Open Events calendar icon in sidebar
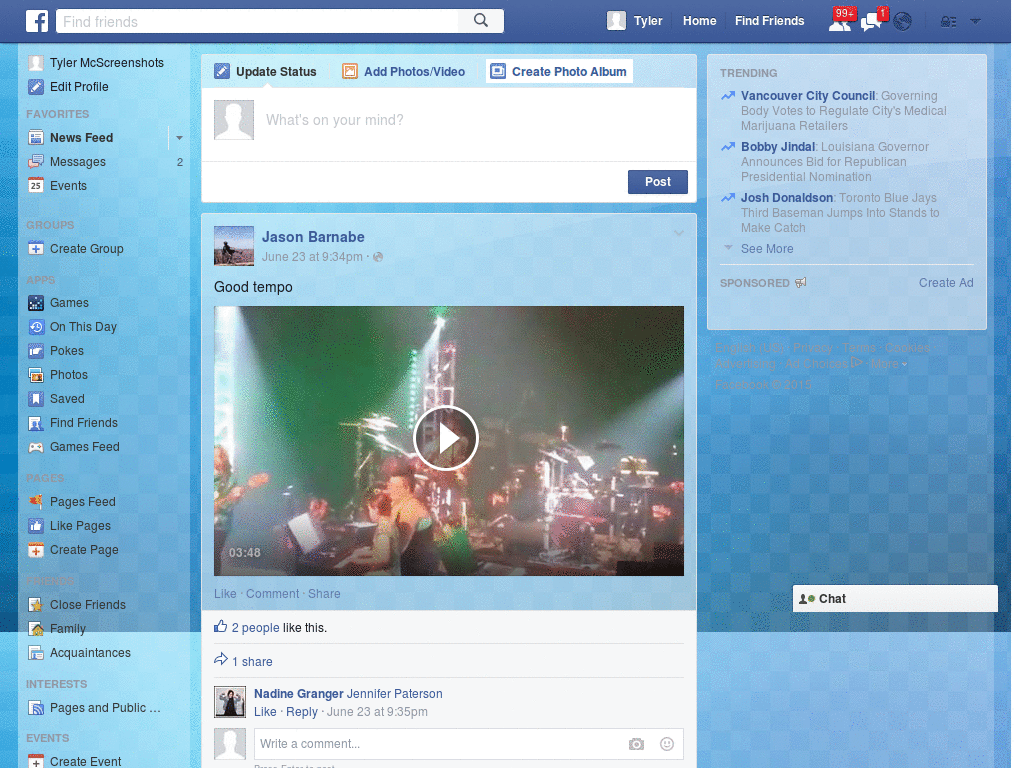The width and height of the screenshot is (1024, 768). click(36, 185)
